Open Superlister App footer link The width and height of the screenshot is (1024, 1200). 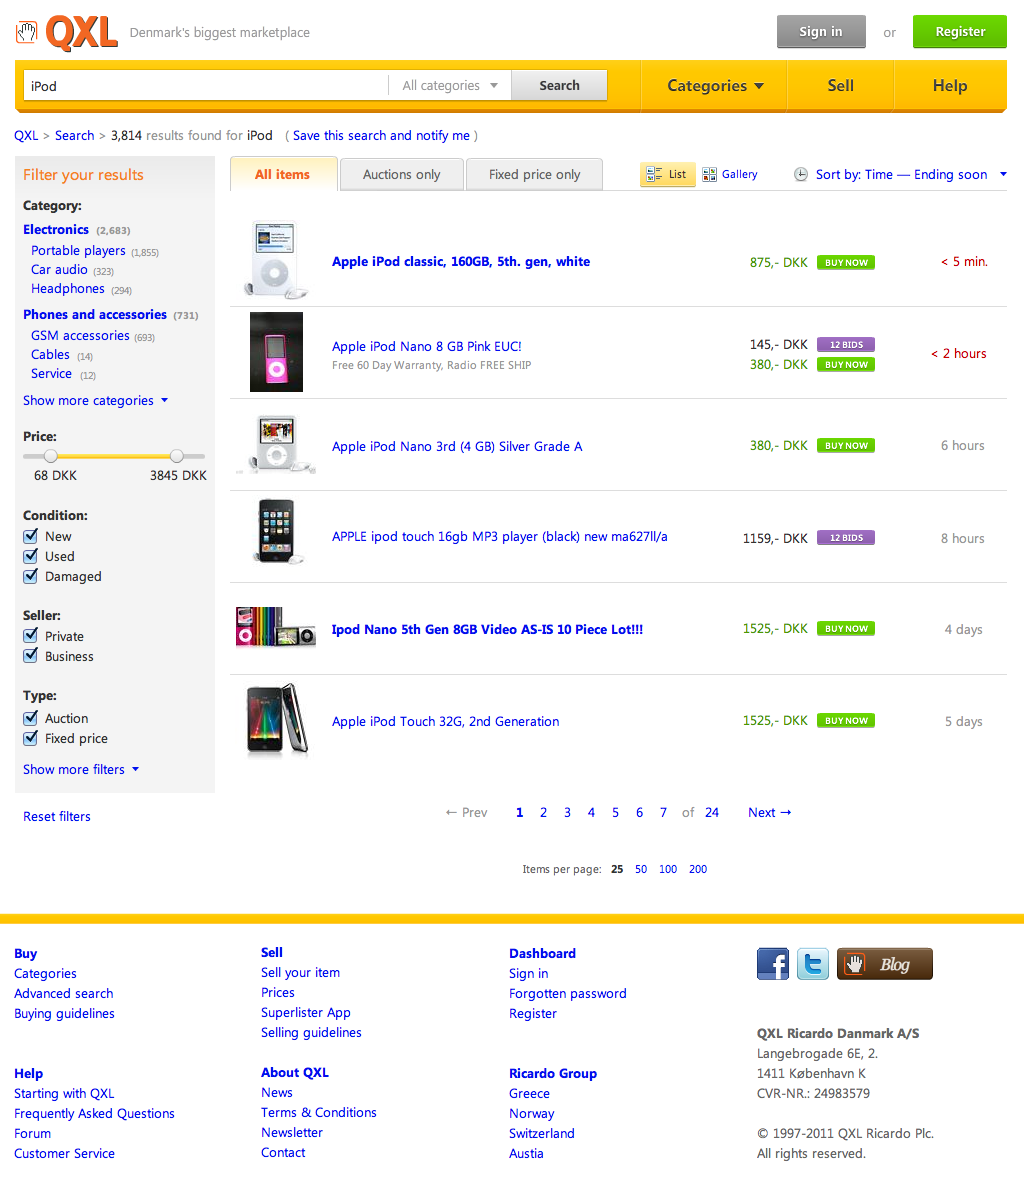[306, 1012]
